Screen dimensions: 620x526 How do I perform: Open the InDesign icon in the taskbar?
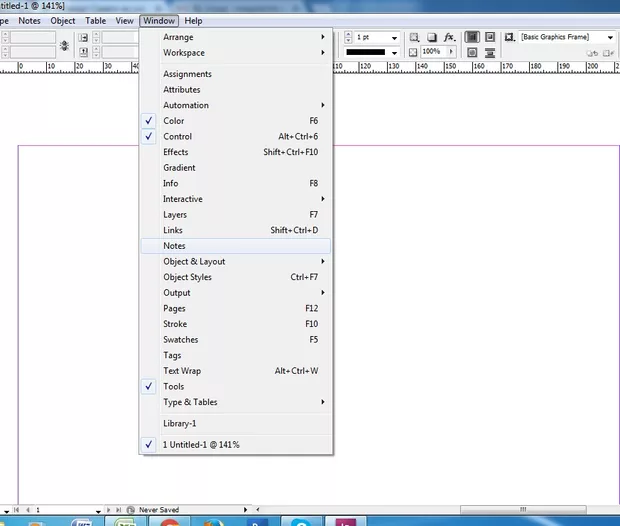345,520
